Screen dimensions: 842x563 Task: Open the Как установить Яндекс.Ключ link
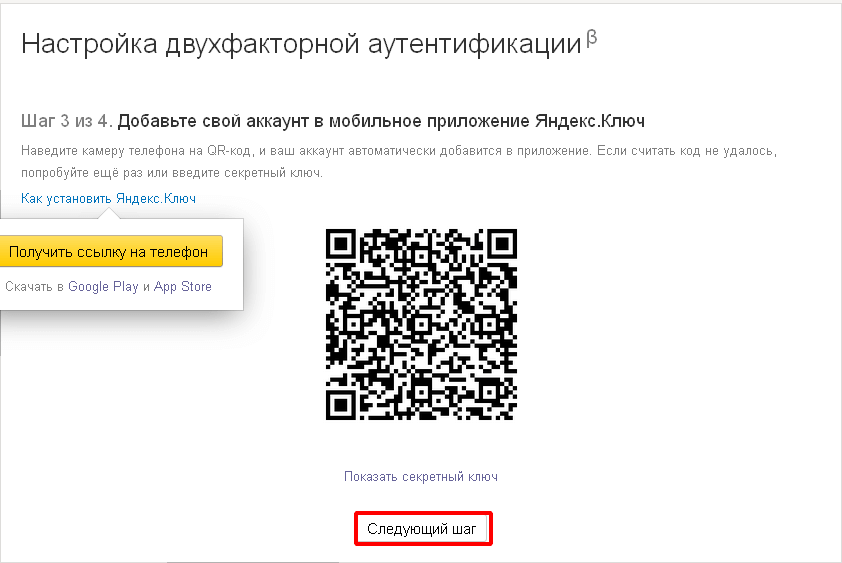pyautogui.click(x=108, y=198)
